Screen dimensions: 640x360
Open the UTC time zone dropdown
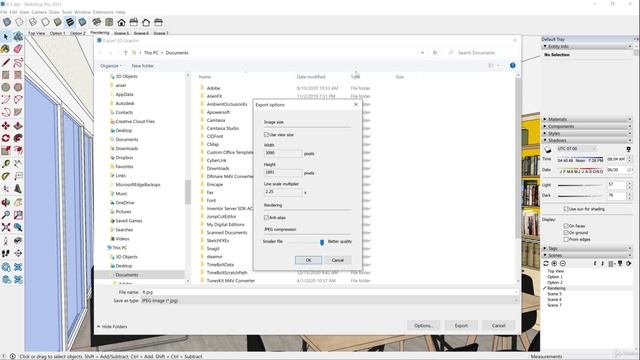(x=577, y=149)
